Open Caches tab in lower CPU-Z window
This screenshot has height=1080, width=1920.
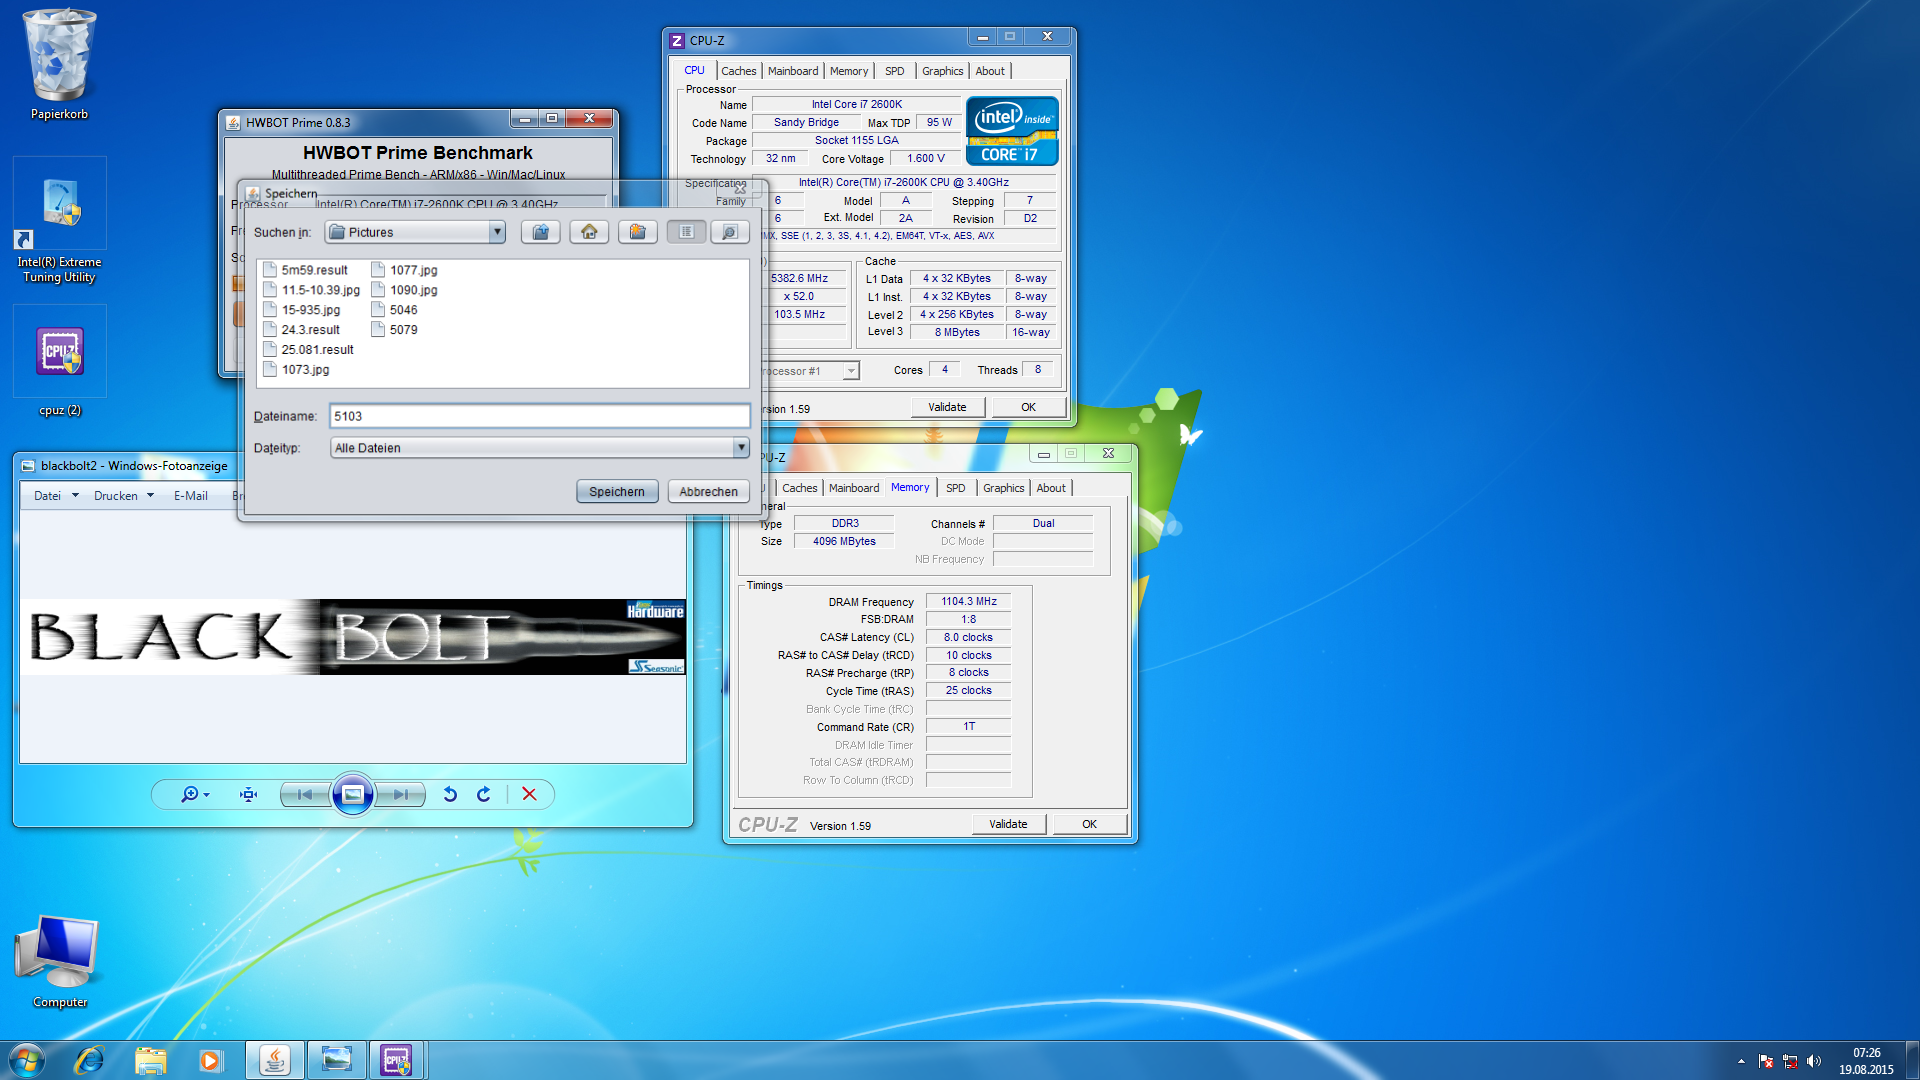(x=800, y=488)
